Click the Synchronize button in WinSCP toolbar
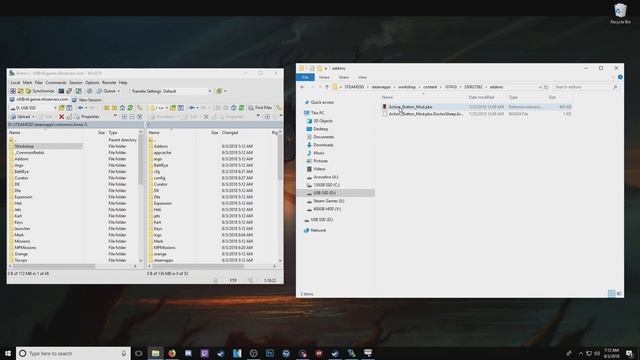The image size is (640, 360). pos(40,91)
